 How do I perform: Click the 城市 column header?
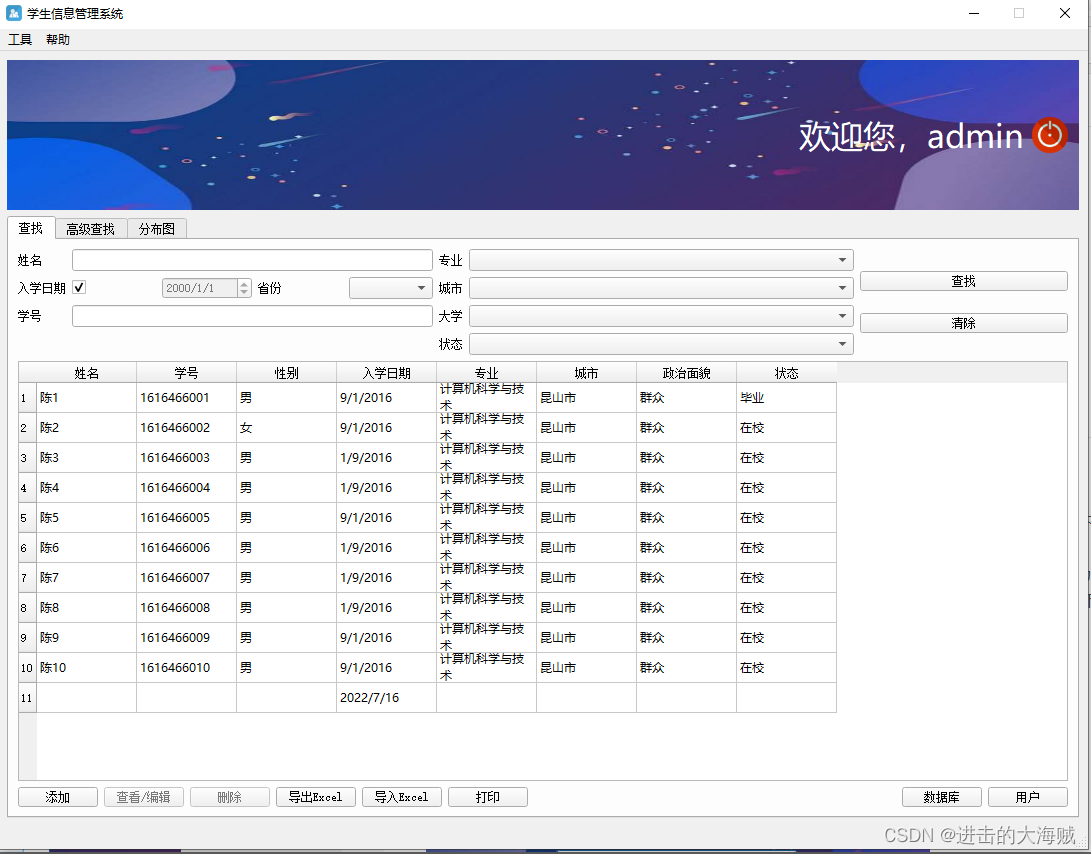click(x=587, y=373)
